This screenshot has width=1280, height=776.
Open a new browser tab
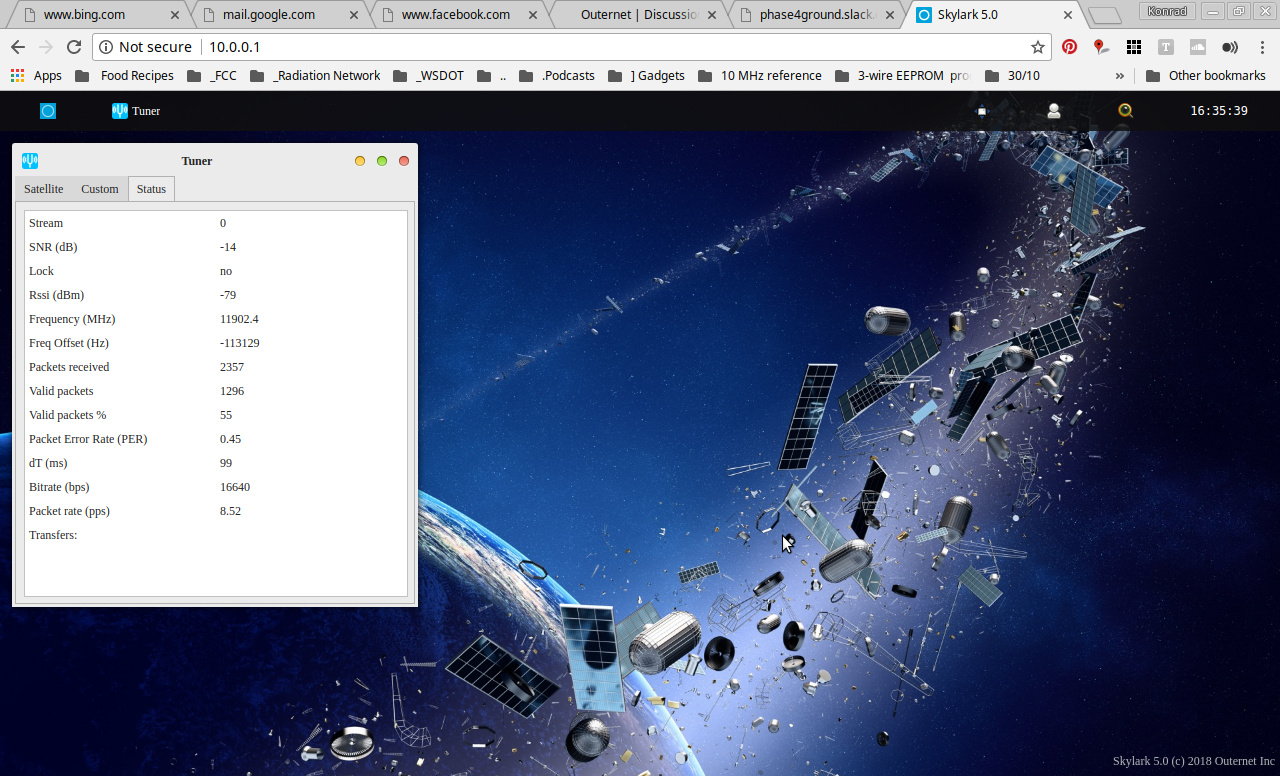pyautogui.click(x=1104, y=16)
